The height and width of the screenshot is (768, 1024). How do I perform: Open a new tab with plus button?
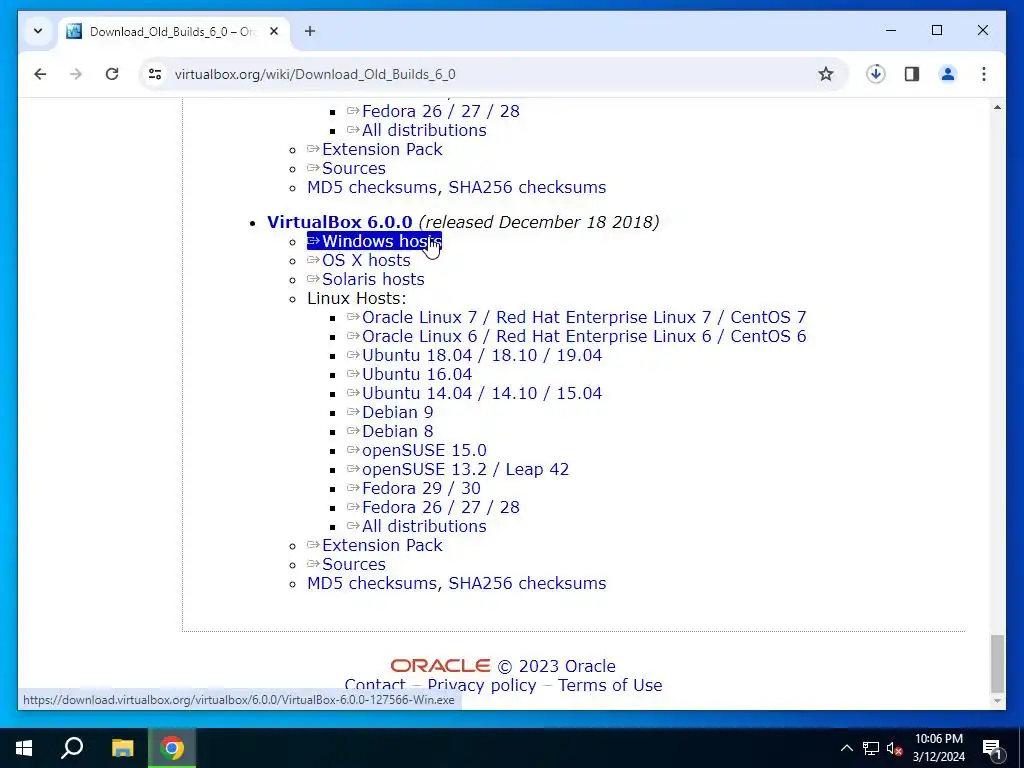[310, 31]
